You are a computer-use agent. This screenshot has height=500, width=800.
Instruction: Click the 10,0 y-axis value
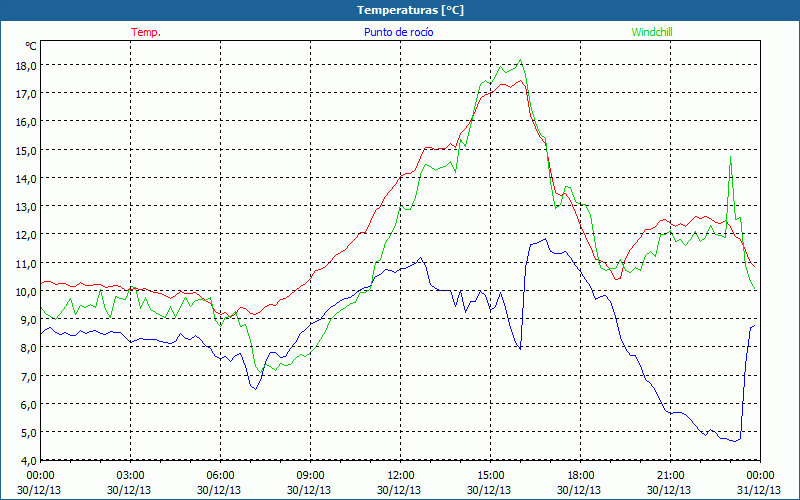(26, 291)
